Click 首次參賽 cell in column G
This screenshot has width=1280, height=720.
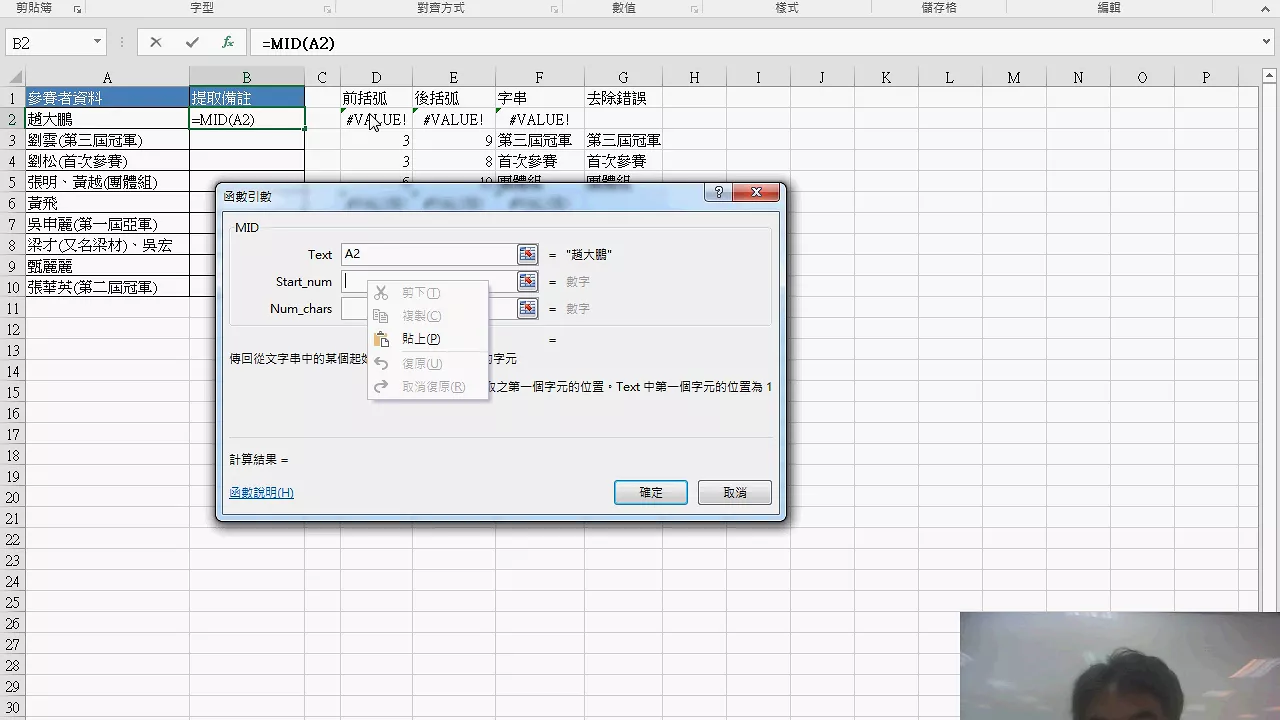623,162
